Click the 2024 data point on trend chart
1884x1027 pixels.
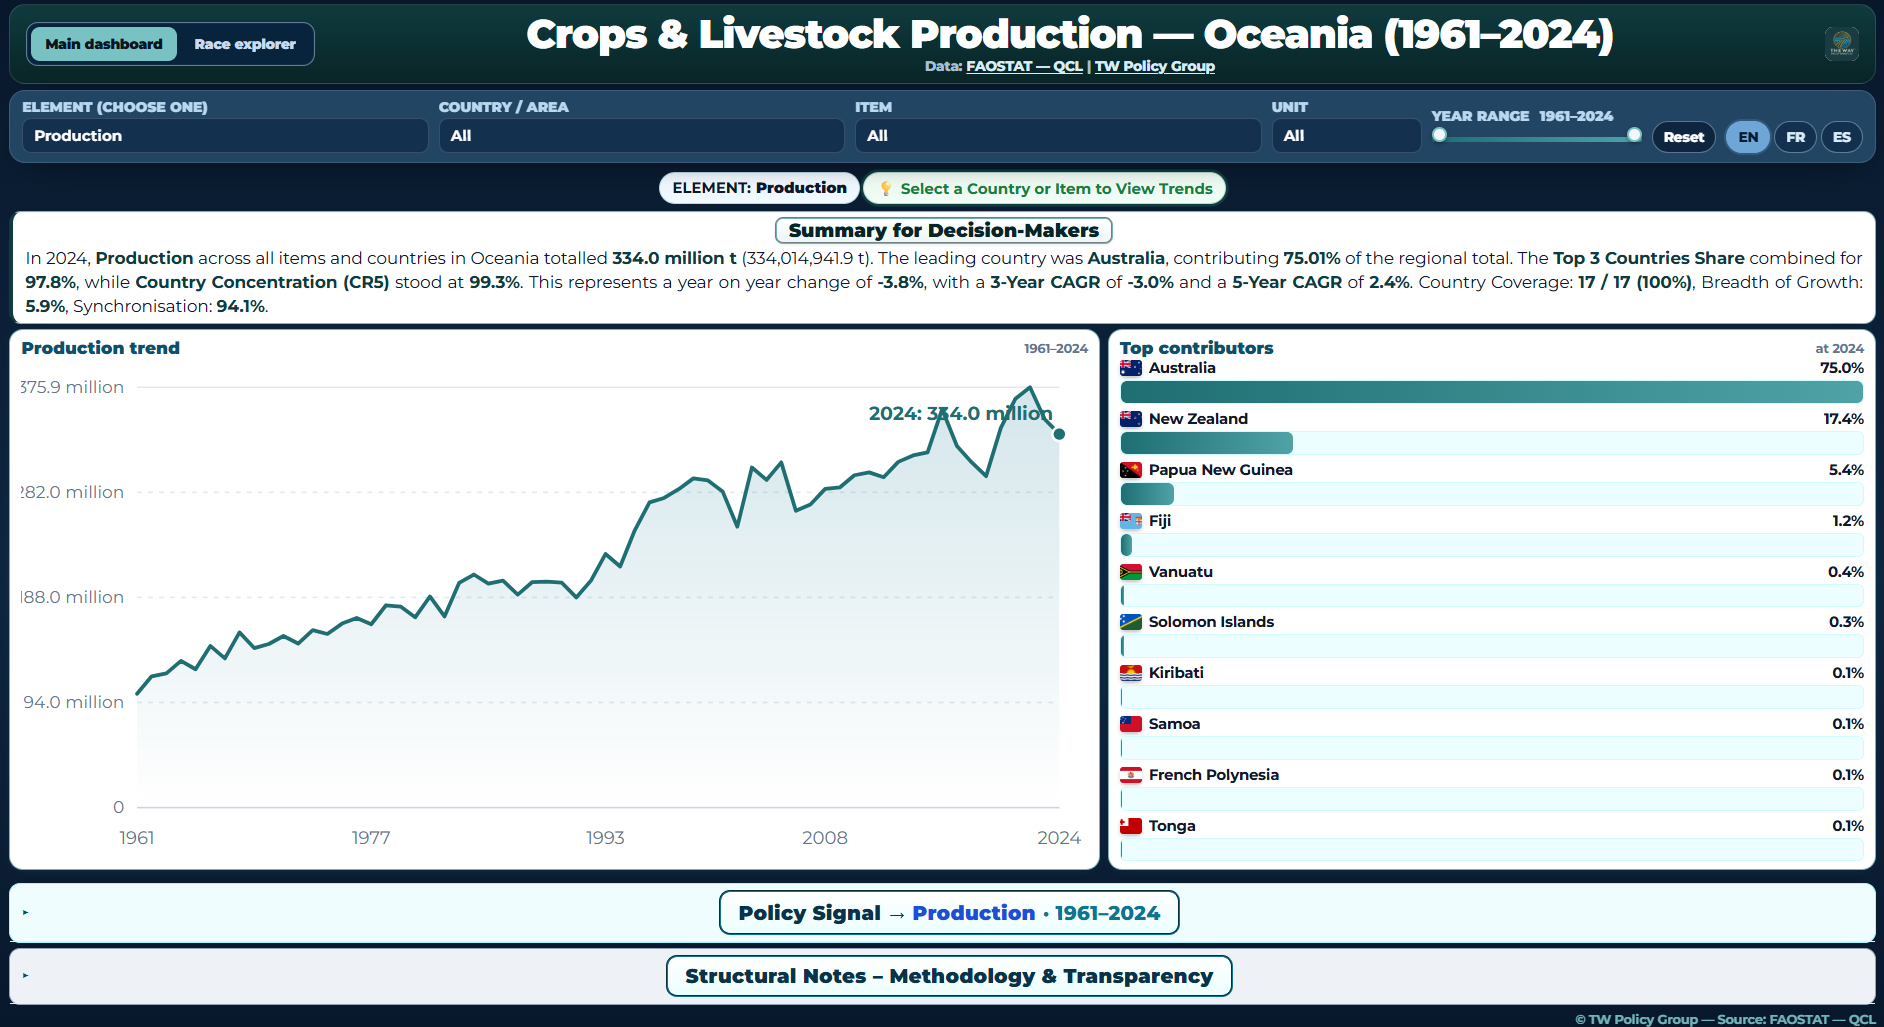(x=1059, y=434)
